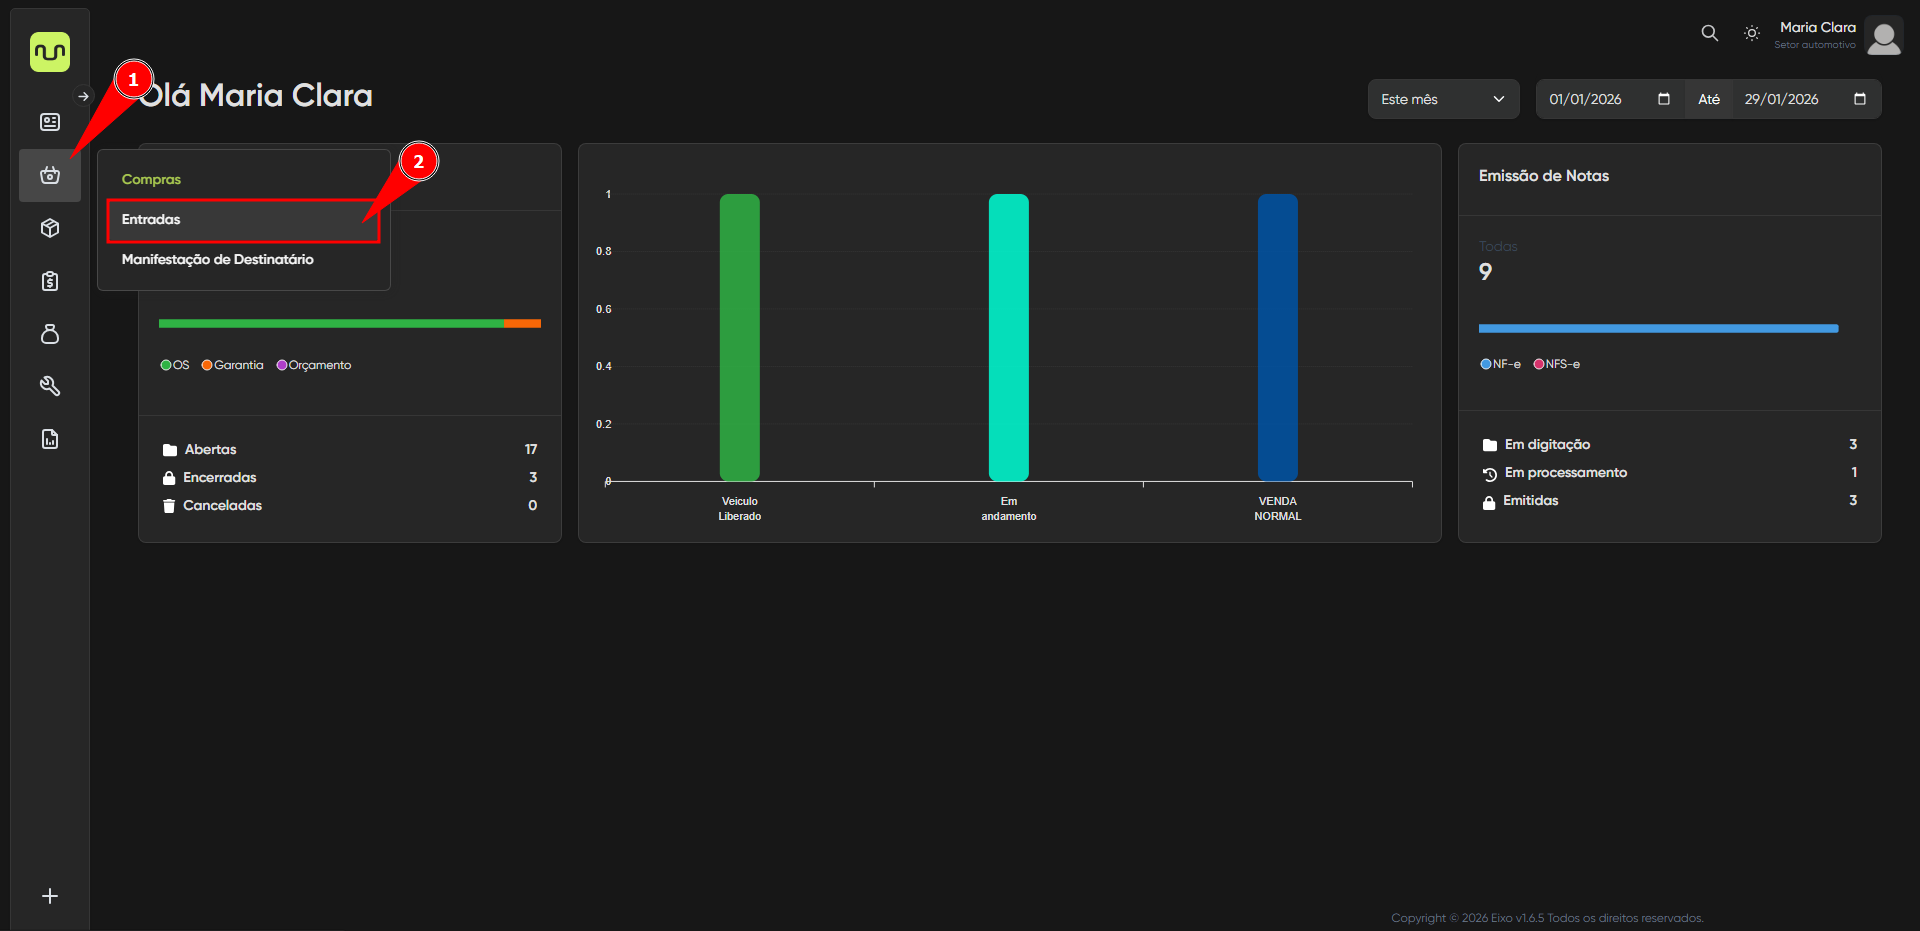The width and height of the screenshot is (1920, 931).
Task: Click the Eixo logo in the sidebar
Action: [50, 52]
